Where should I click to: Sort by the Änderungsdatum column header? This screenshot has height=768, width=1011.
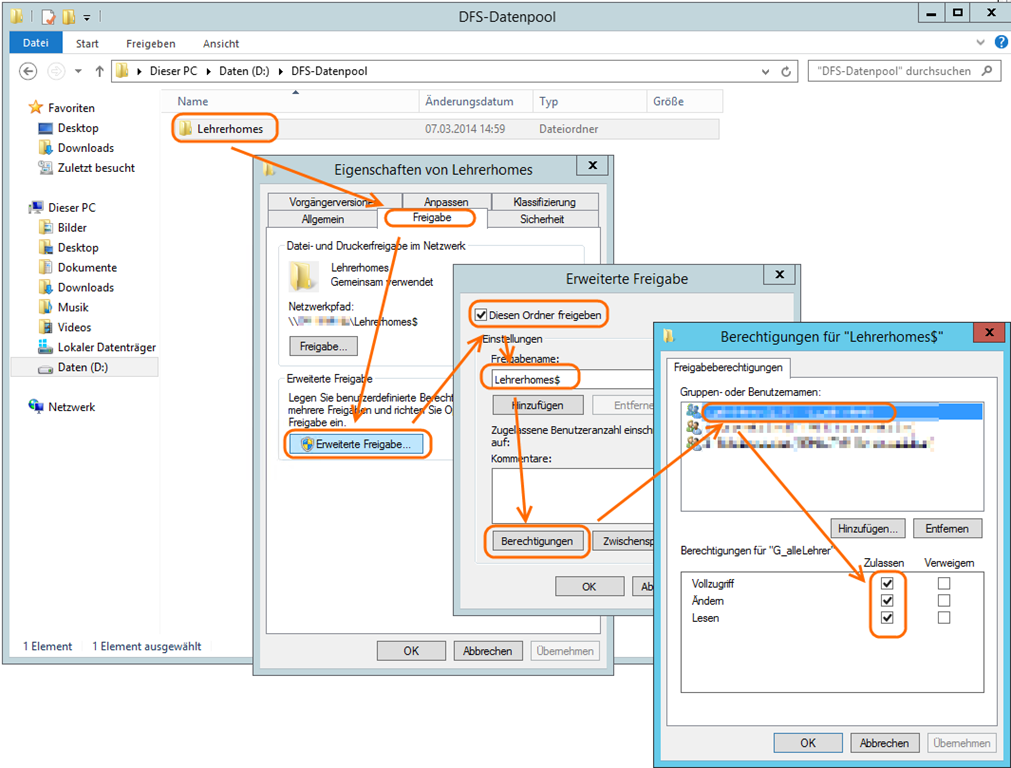469,102
